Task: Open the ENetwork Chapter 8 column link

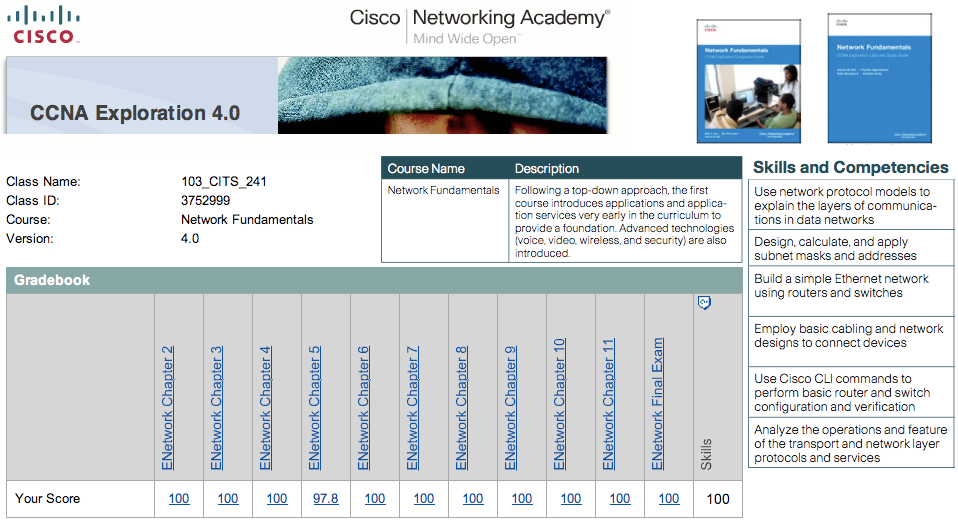Action: (x=461, y=408)
